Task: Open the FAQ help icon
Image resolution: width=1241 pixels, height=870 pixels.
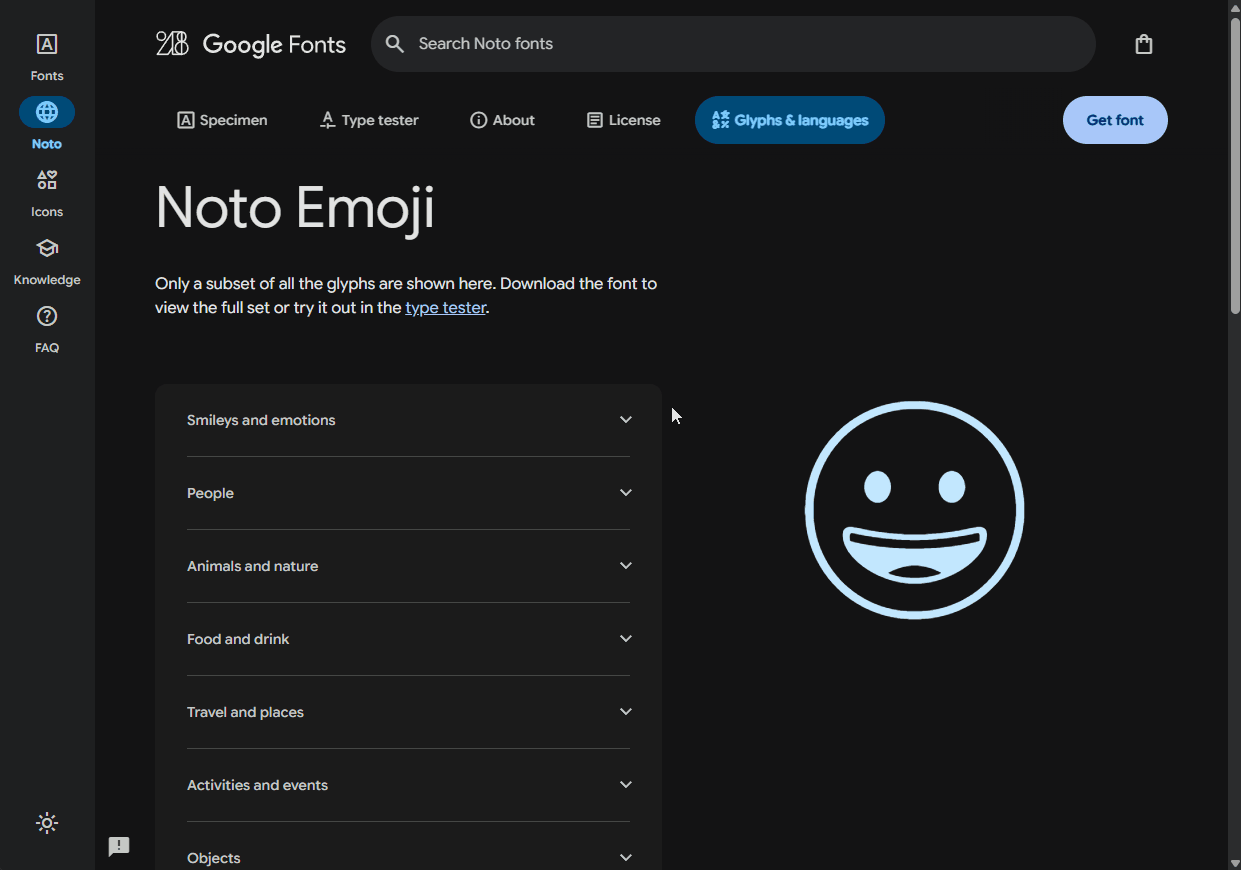Action: pos(47,317)
